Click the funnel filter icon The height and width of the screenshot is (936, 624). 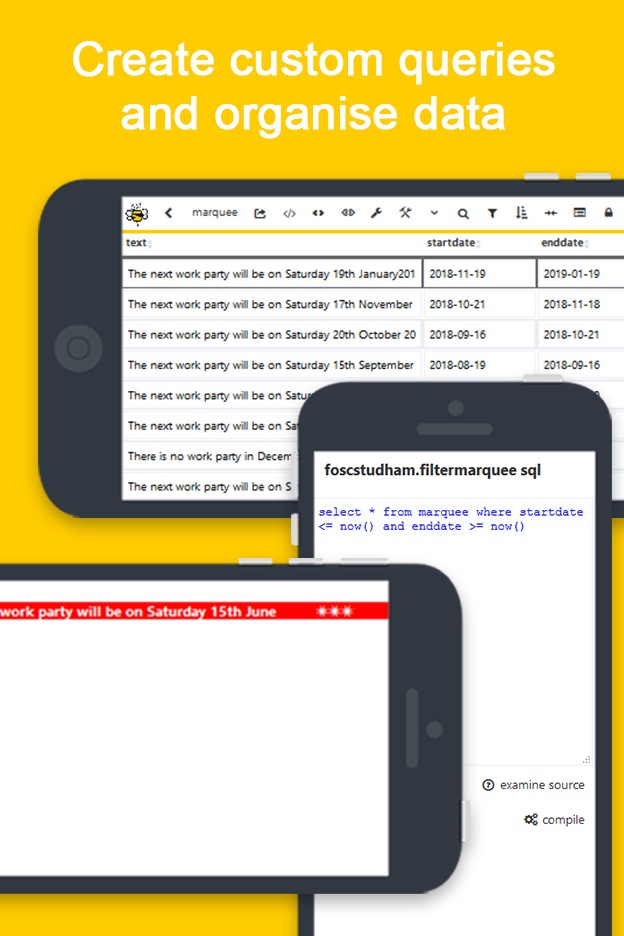[492, 213]
